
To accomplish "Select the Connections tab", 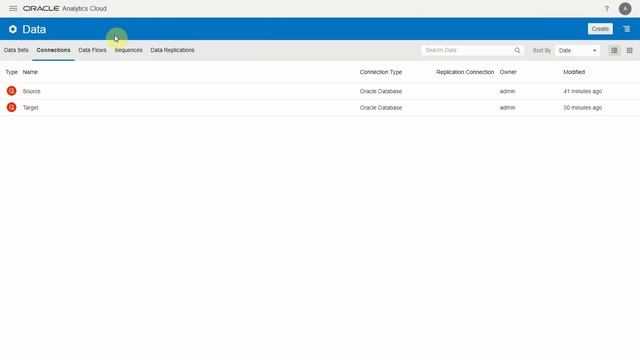I will coord(53,50).
